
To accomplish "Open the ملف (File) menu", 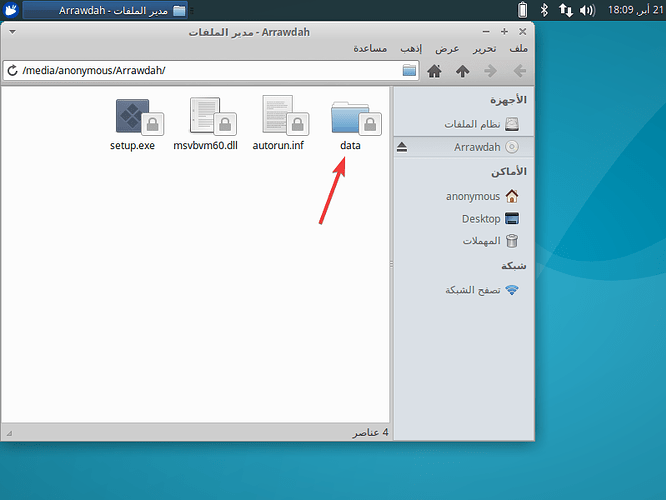I will [518, 48].
